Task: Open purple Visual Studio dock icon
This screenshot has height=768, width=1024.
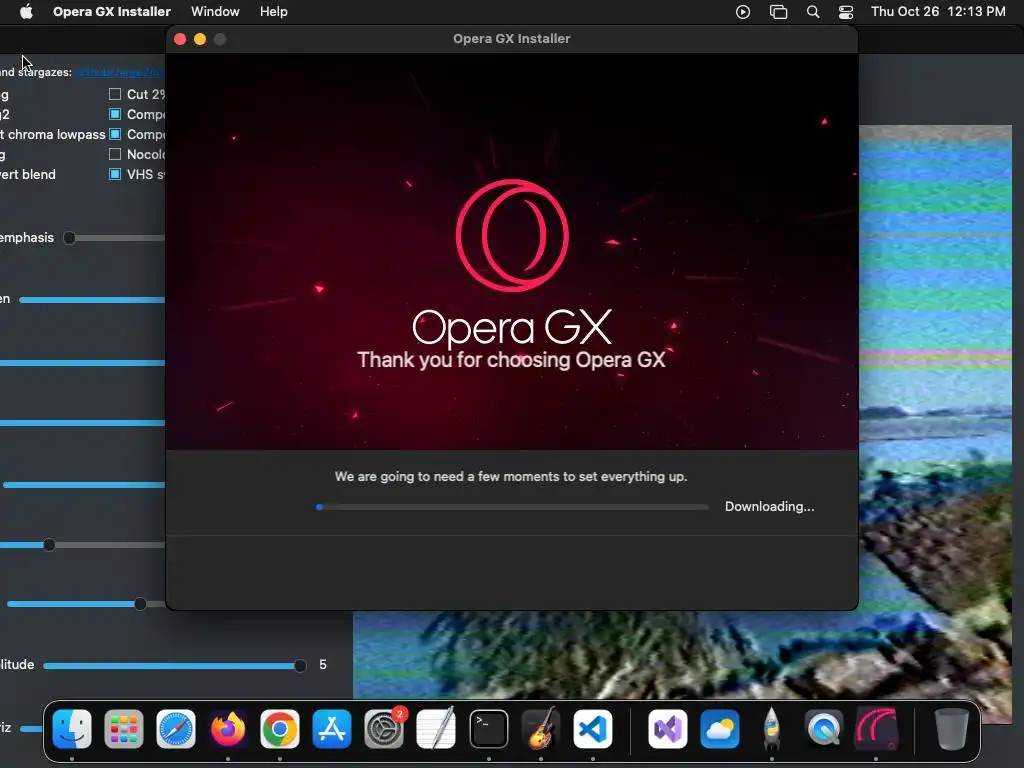Action: click(x=667, y=729)
